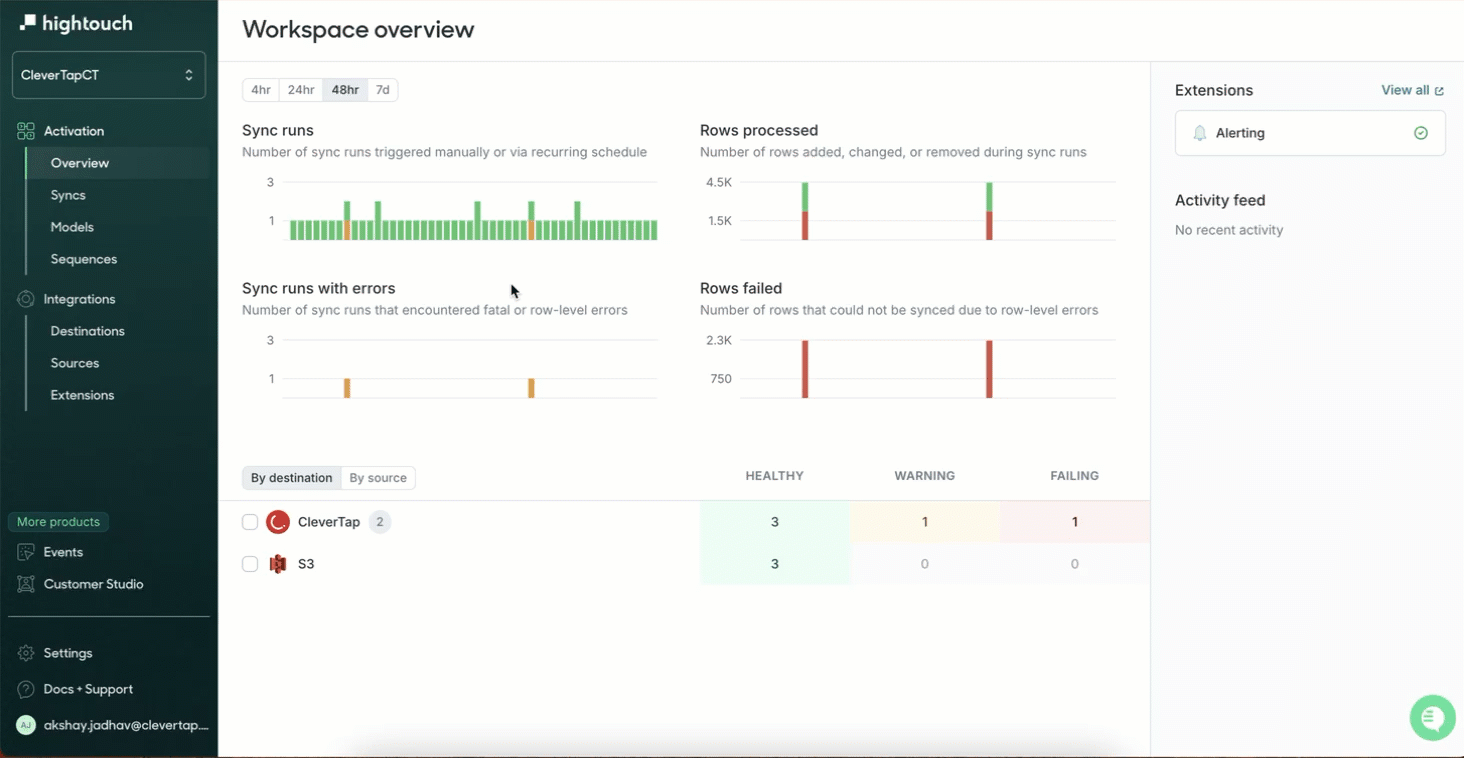
Task: Click the first red bar in Rows failed chart
Action: 805,369
